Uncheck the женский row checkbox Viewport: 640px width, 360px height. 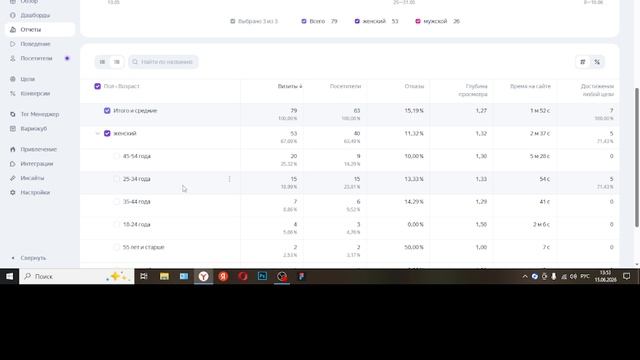point(107,133)
